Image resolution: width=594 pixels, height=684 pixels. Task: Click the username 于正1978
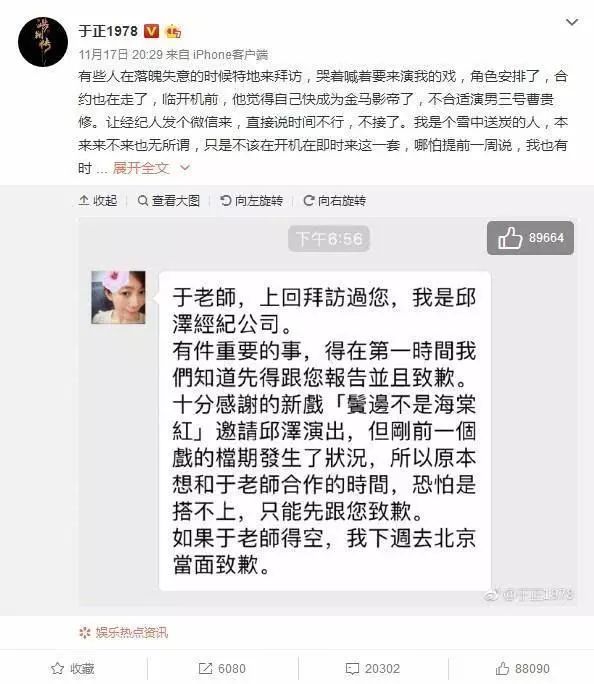tap(108, 31)
